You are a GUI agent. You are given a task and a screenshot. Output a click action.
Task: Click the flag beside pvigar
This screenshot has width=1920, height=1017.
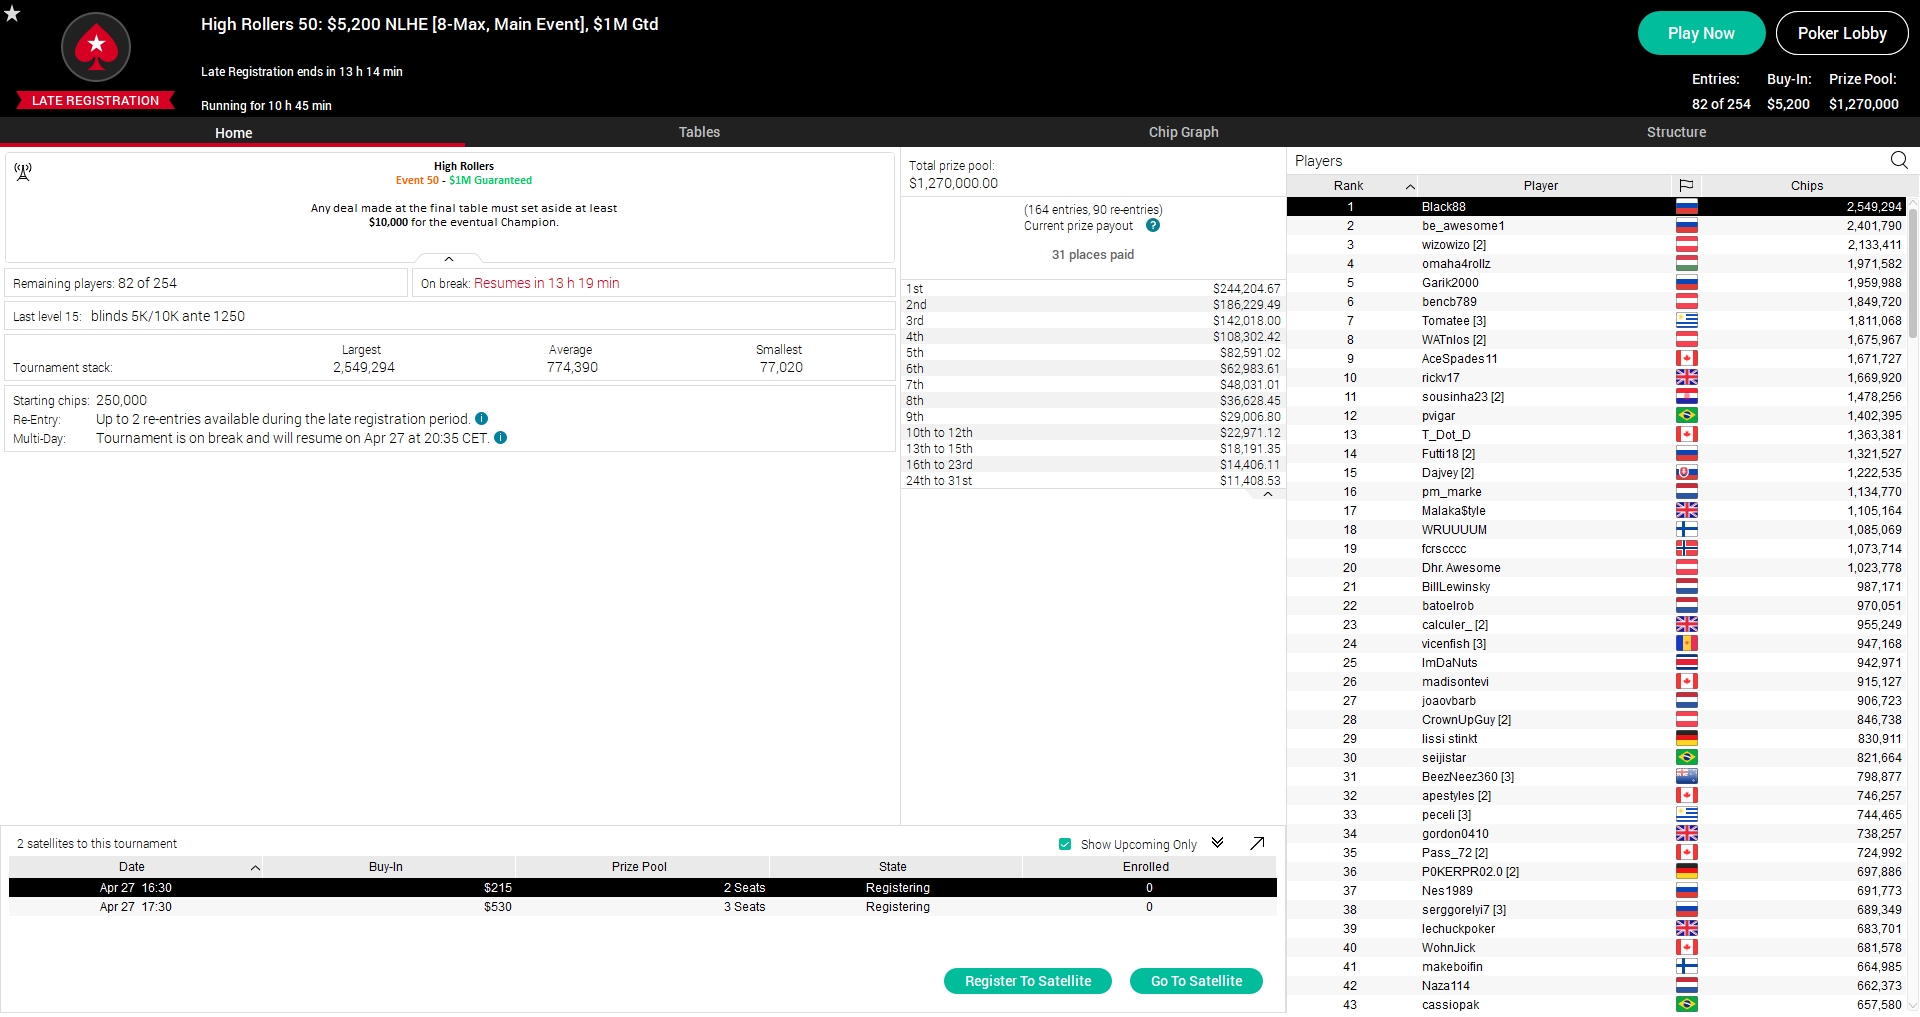pos(1687,416)
